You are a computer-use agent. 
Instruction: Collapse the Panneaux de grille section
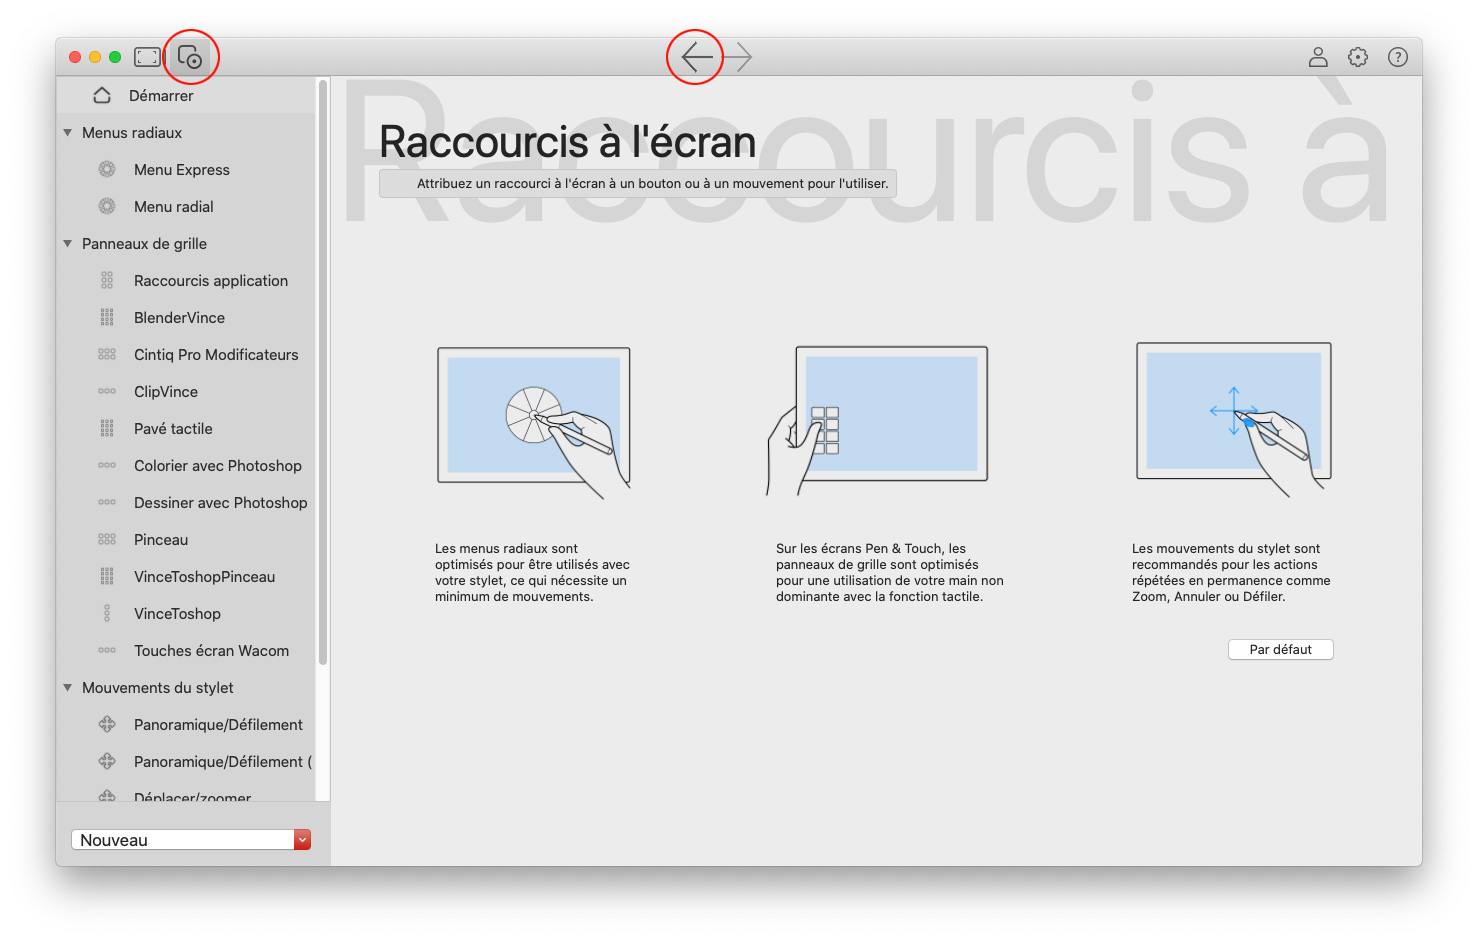tap(68, 244)
